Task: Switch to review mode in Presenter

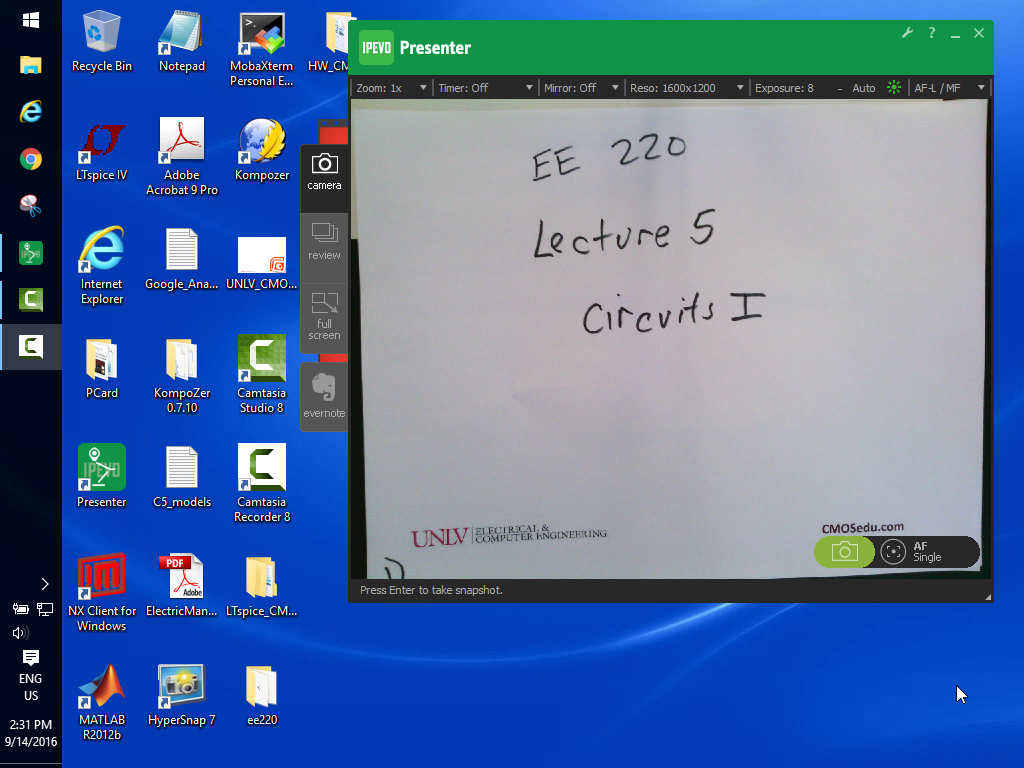Action: [x=324, y=242]
